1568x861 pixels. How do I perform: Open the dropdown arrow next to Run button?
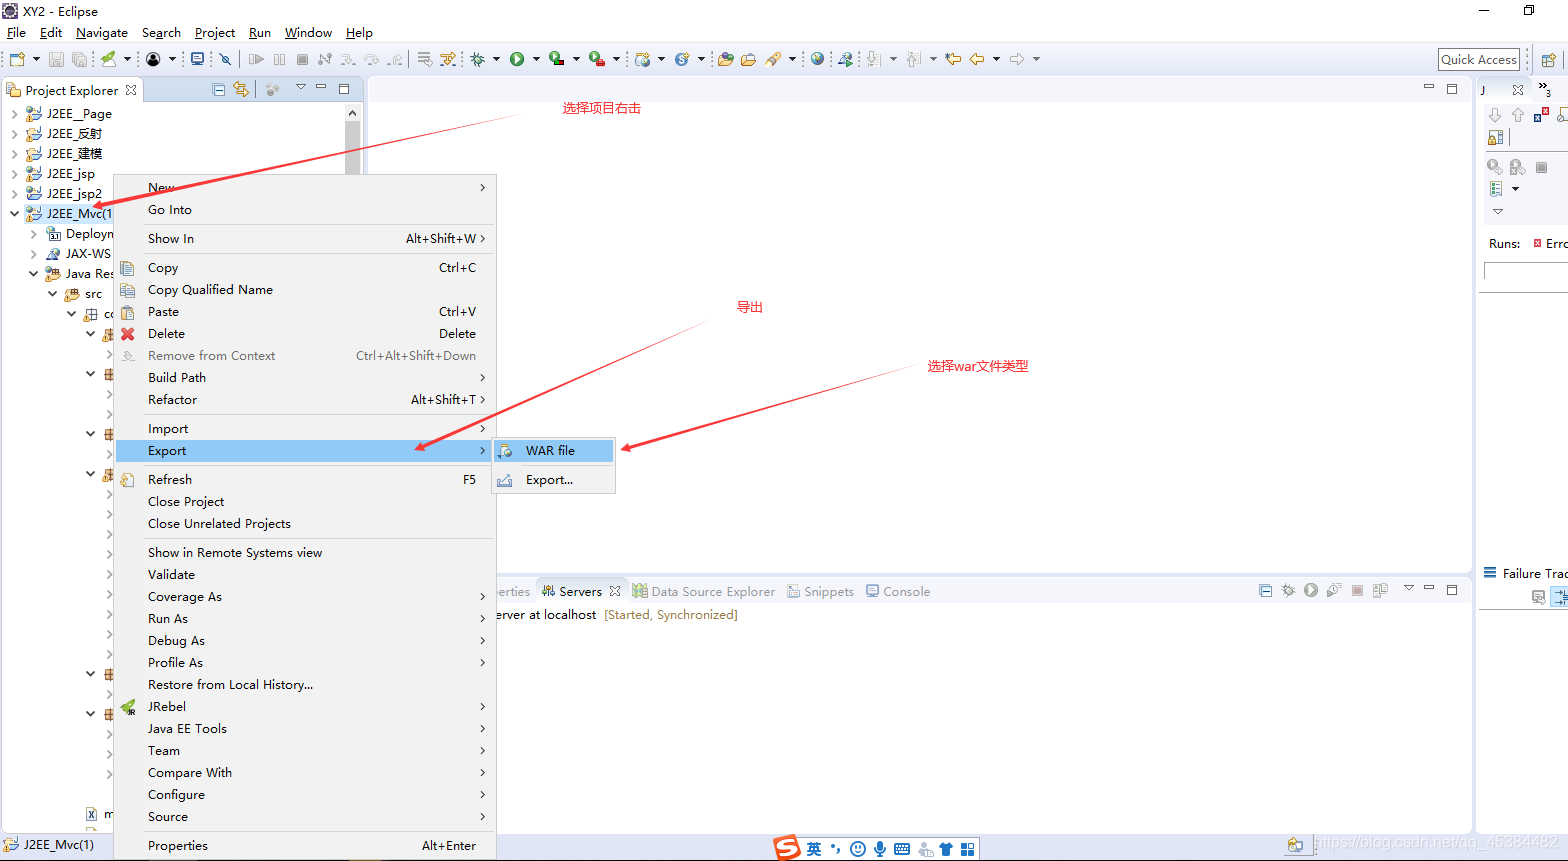(536, 59)
